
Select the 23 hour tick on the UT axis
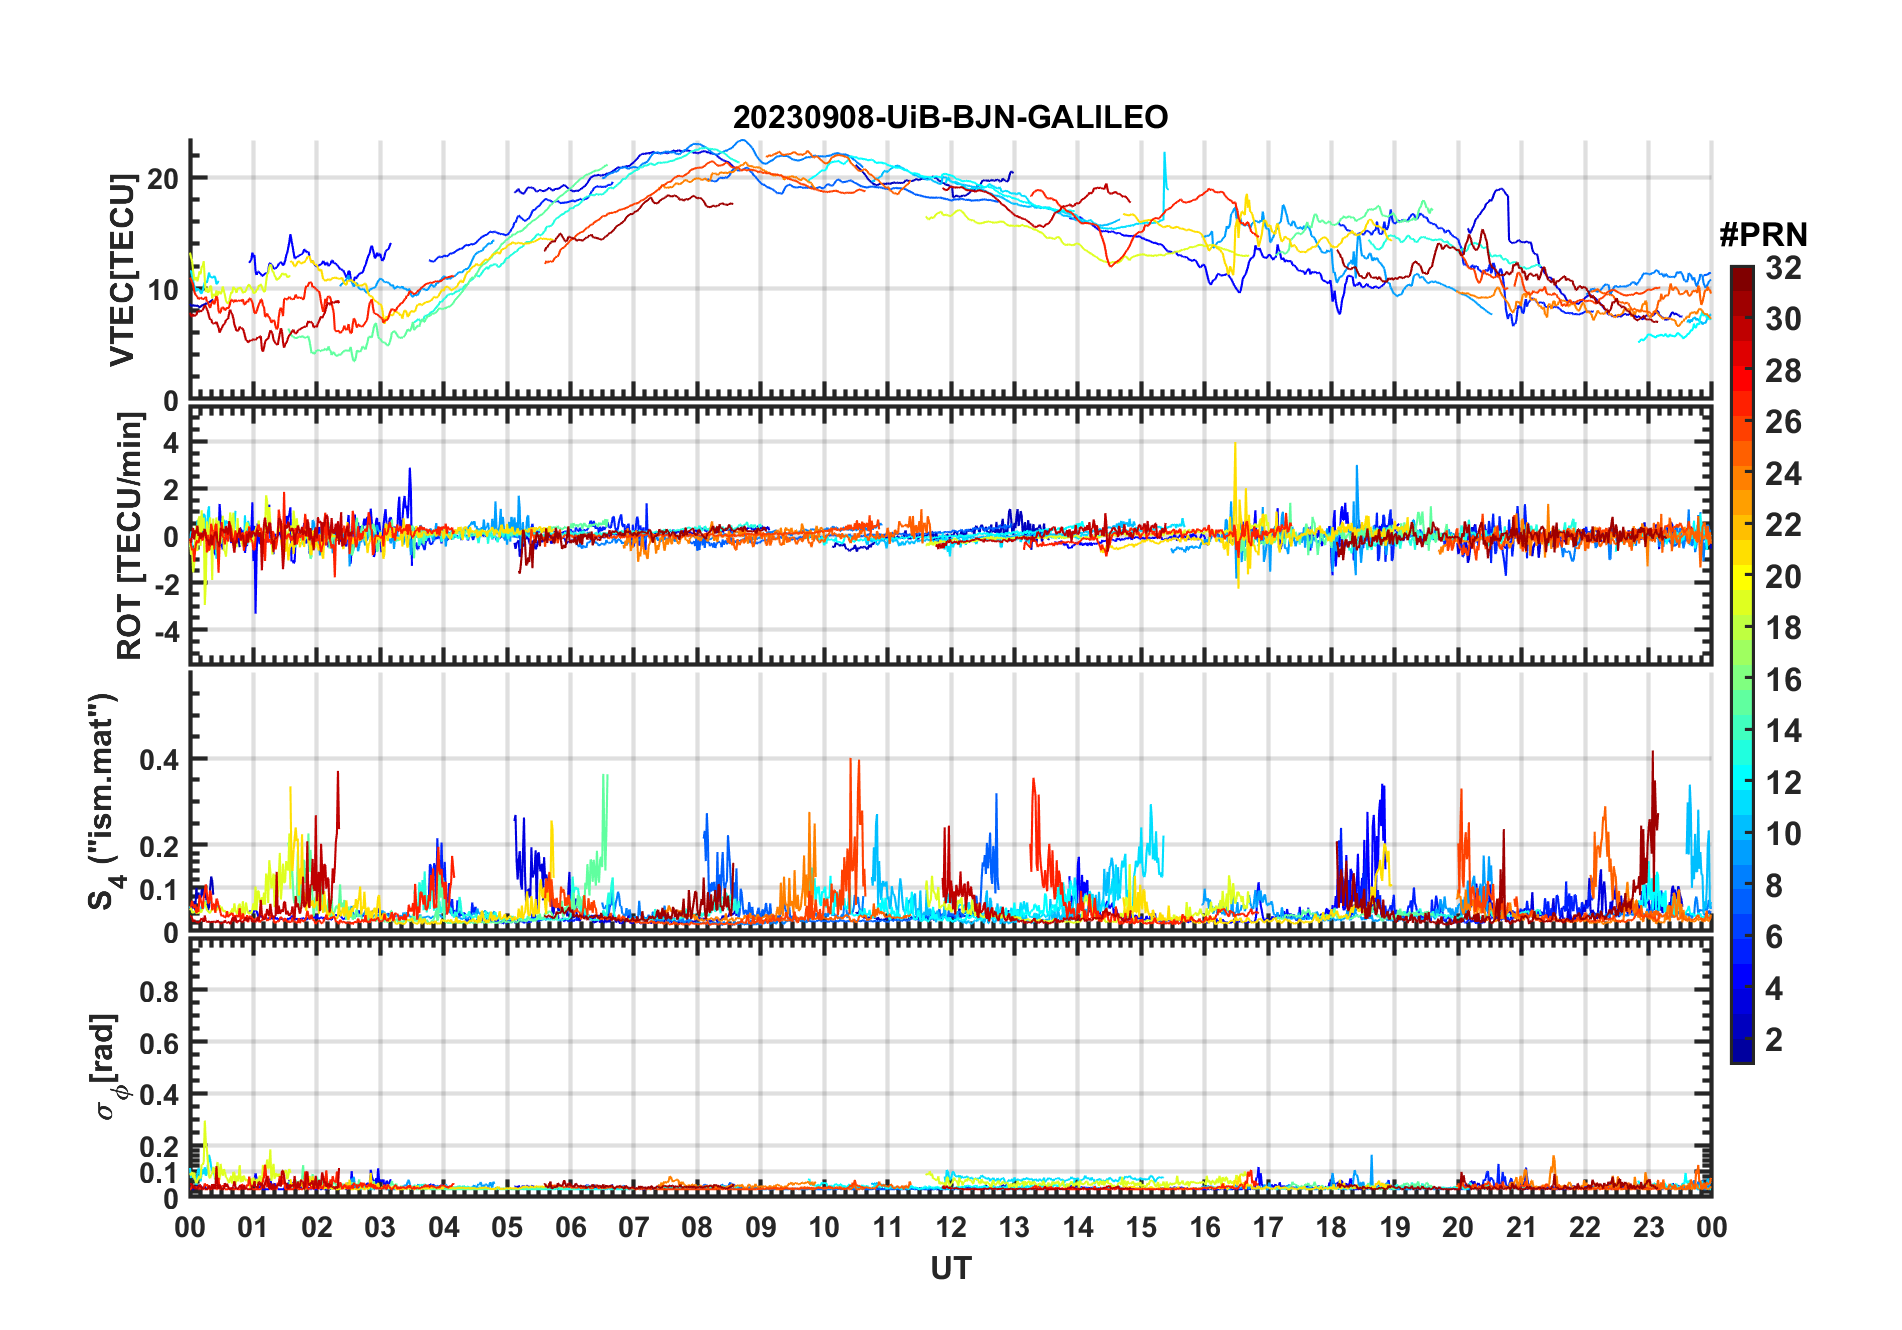(x=1648, y=1227)
